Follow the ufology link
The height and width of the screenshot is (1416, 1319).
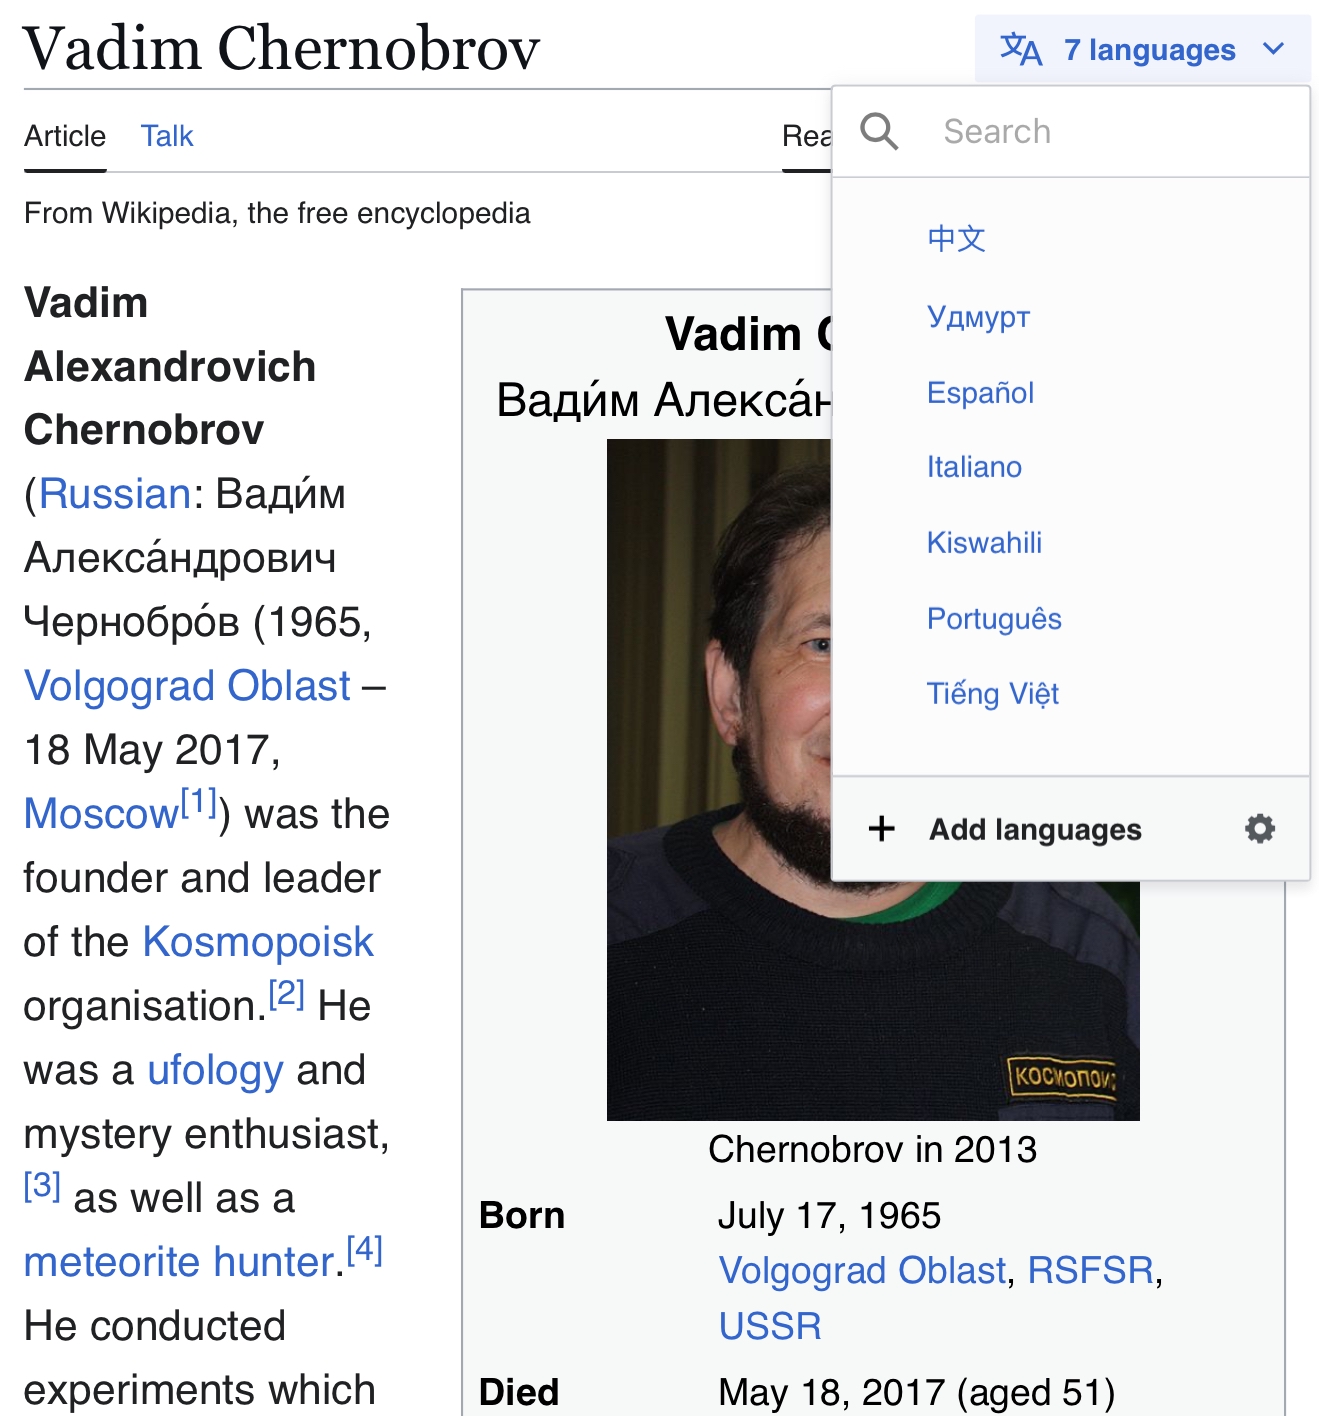tap(215, 1071)
